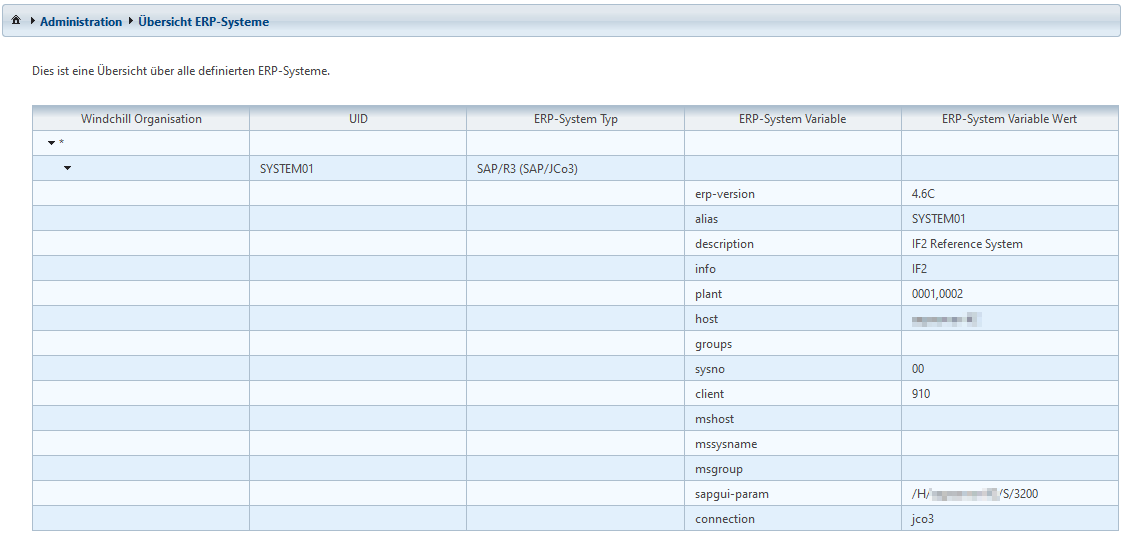This screenshot has width=1122, height=536.
Task: Select the sapgui-param variable cell
Action: coord(732,494)
